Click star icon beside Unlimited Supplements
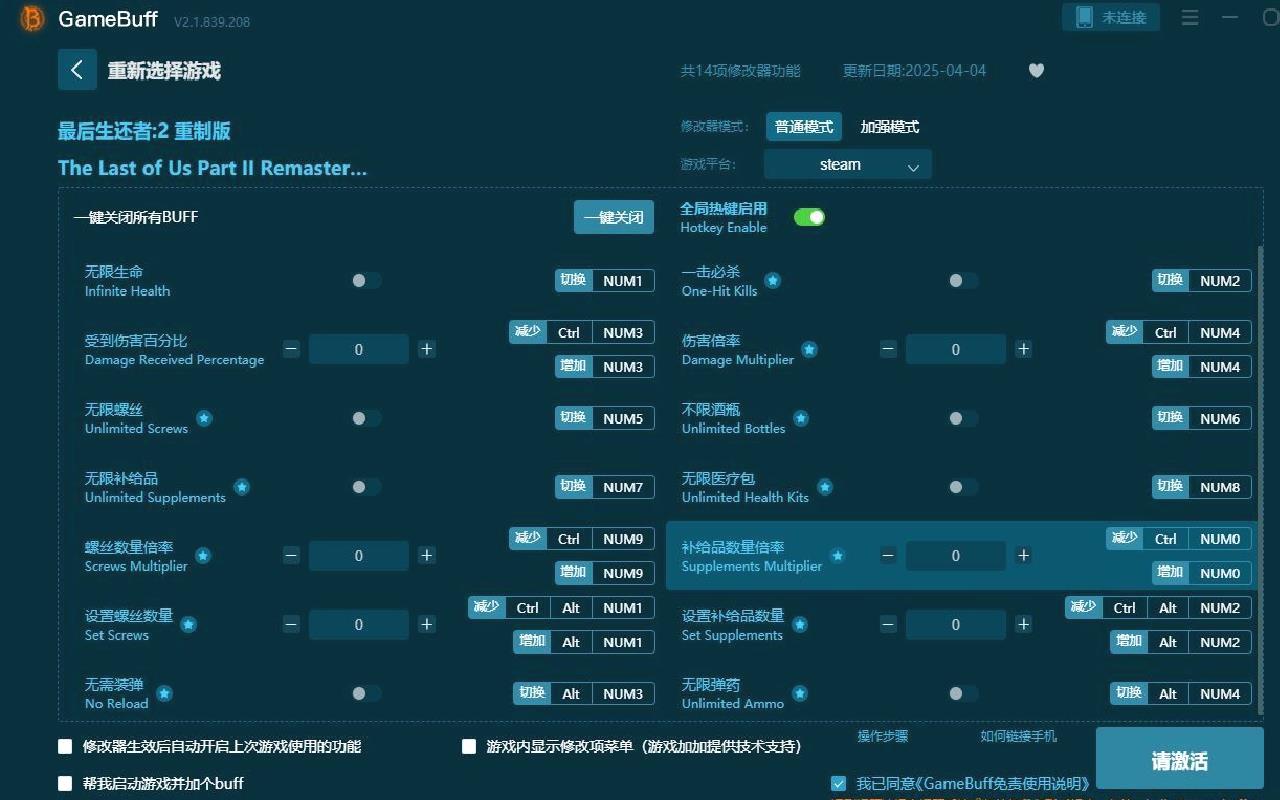The image size is (1280, 800). [x=242, y=488]
